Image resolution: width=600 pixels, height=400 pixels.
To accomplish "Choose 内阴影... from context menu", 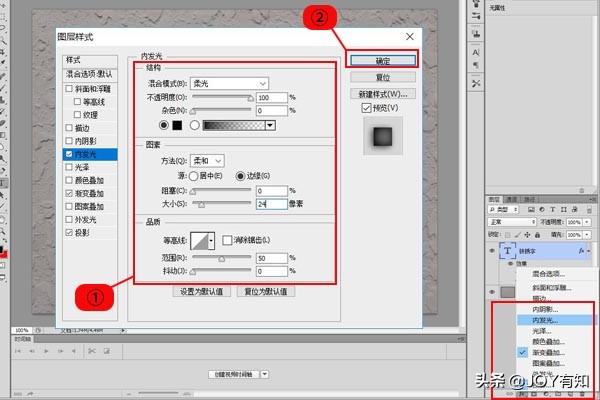I will [x=545, y=309].
